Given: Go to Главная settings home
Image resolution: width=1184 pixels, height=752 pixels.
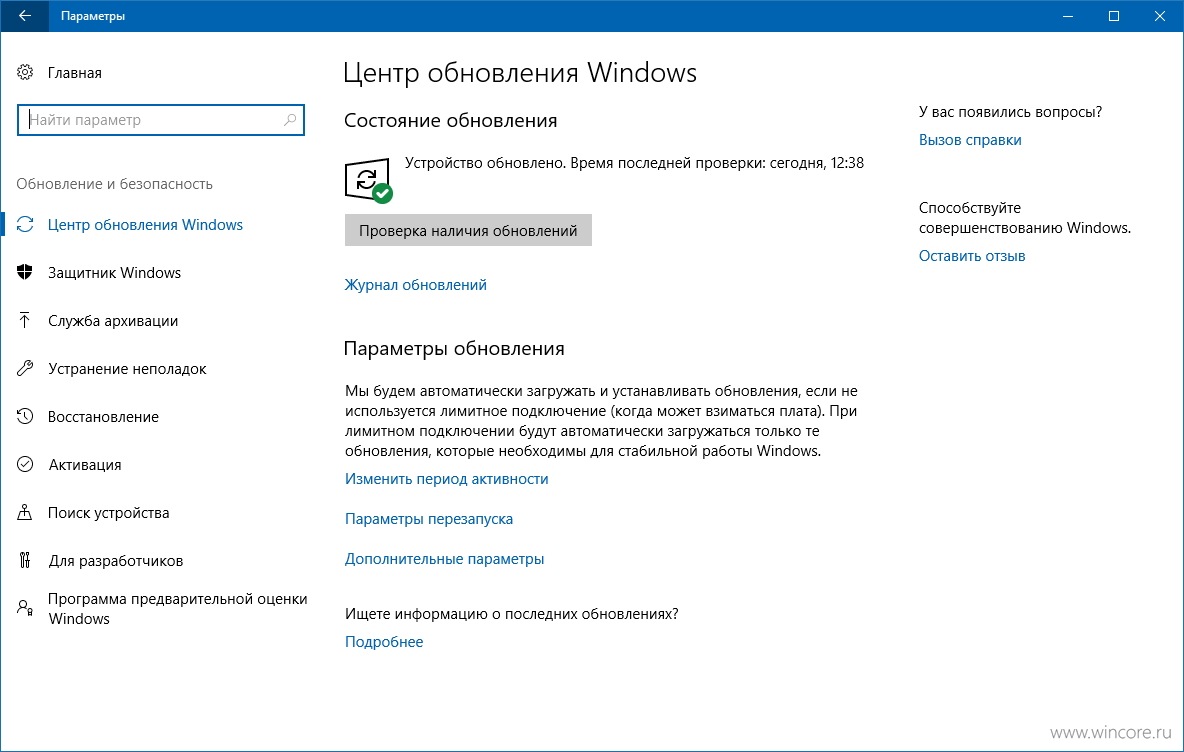Looking at the screenshot, I should [75, 72].
